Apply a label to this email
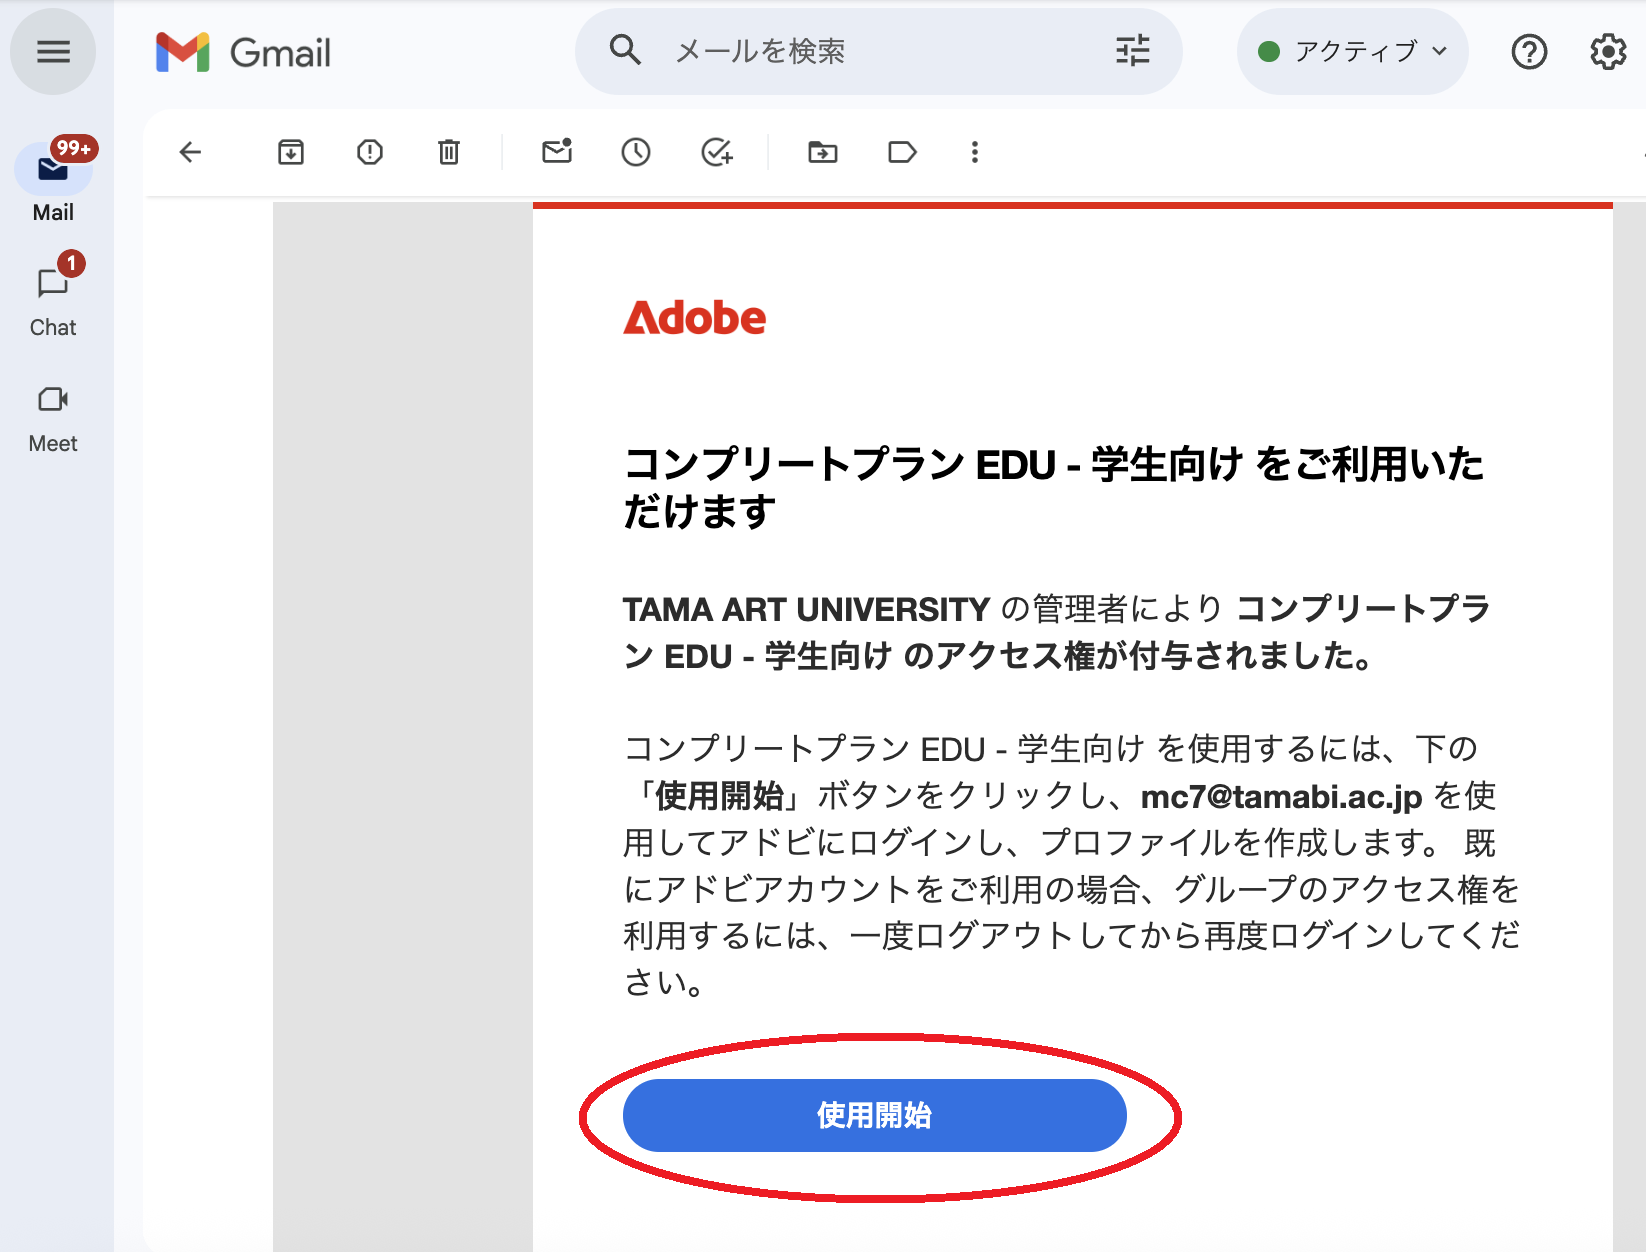 (x=902, y=152)
